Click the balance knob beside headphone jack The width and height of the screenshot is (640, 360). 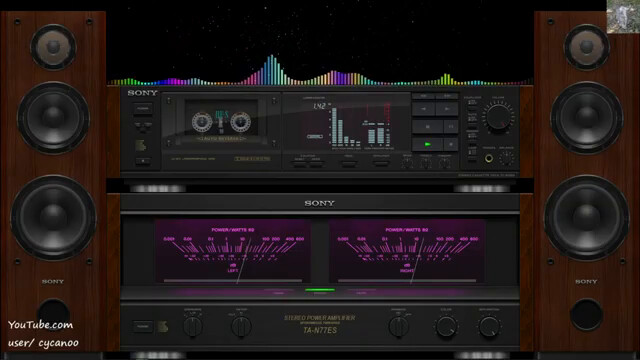coord(507,158)
